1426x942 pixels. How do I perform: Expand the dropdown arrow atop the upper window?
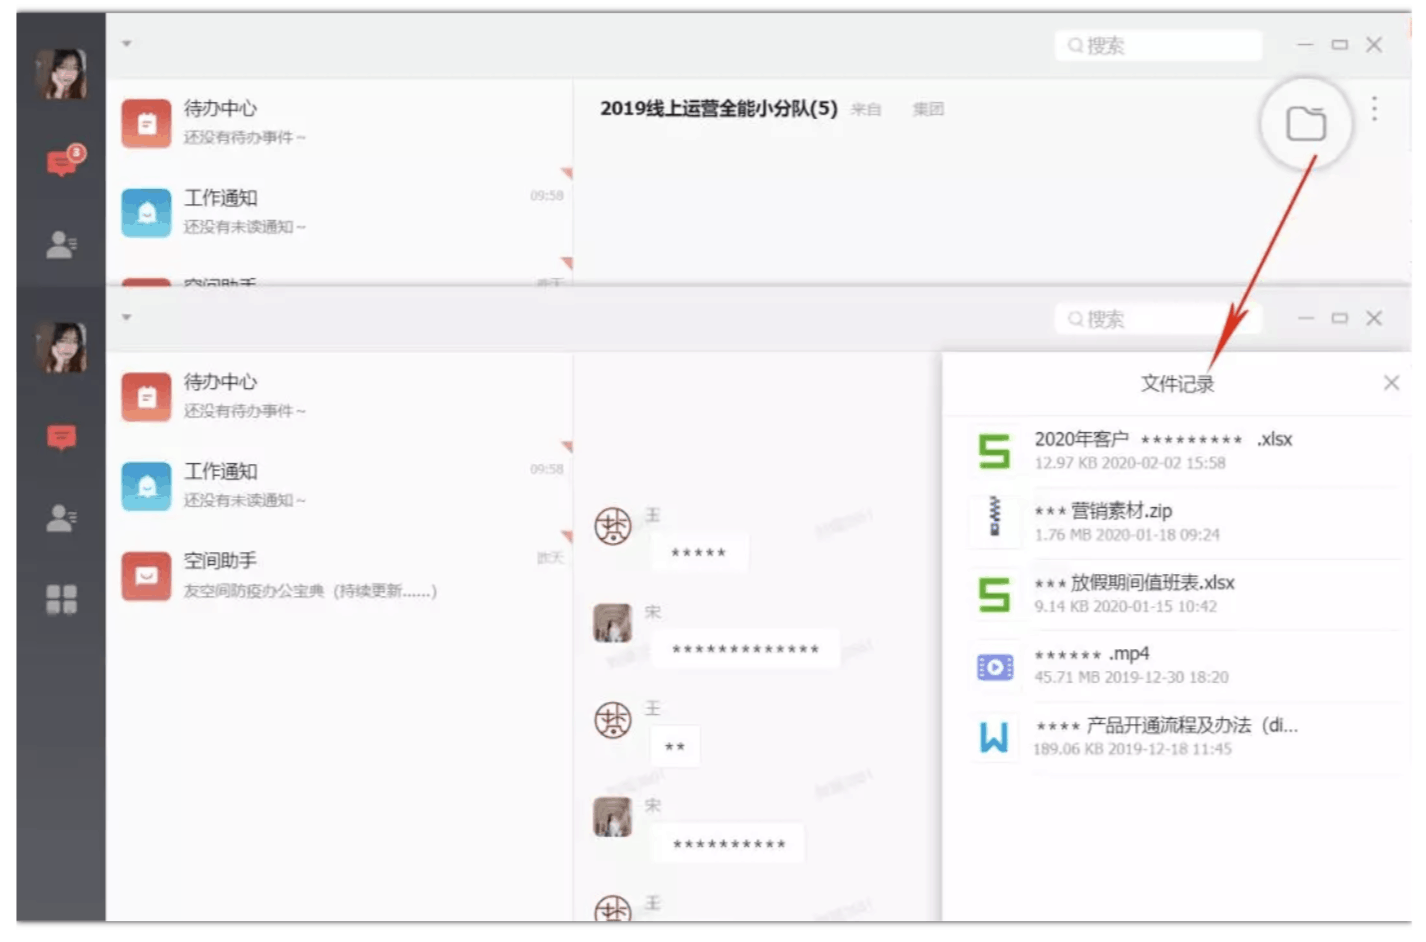point(127,44)
